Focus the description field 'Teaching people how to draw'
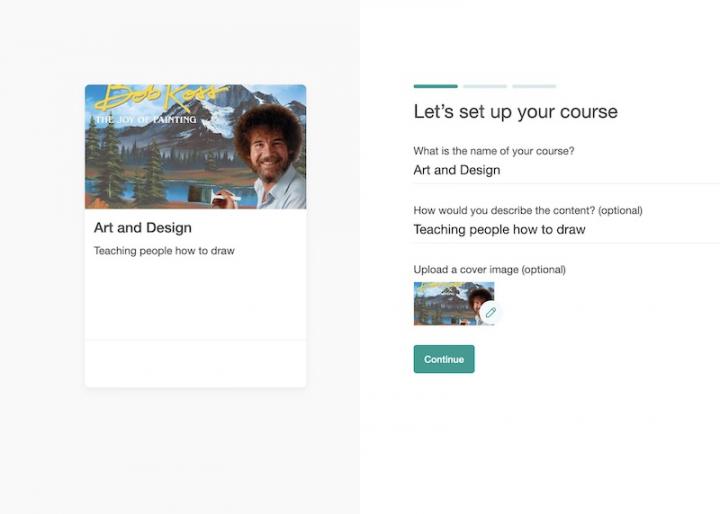This screenshot has height=514, width=720. click(567, 230)
